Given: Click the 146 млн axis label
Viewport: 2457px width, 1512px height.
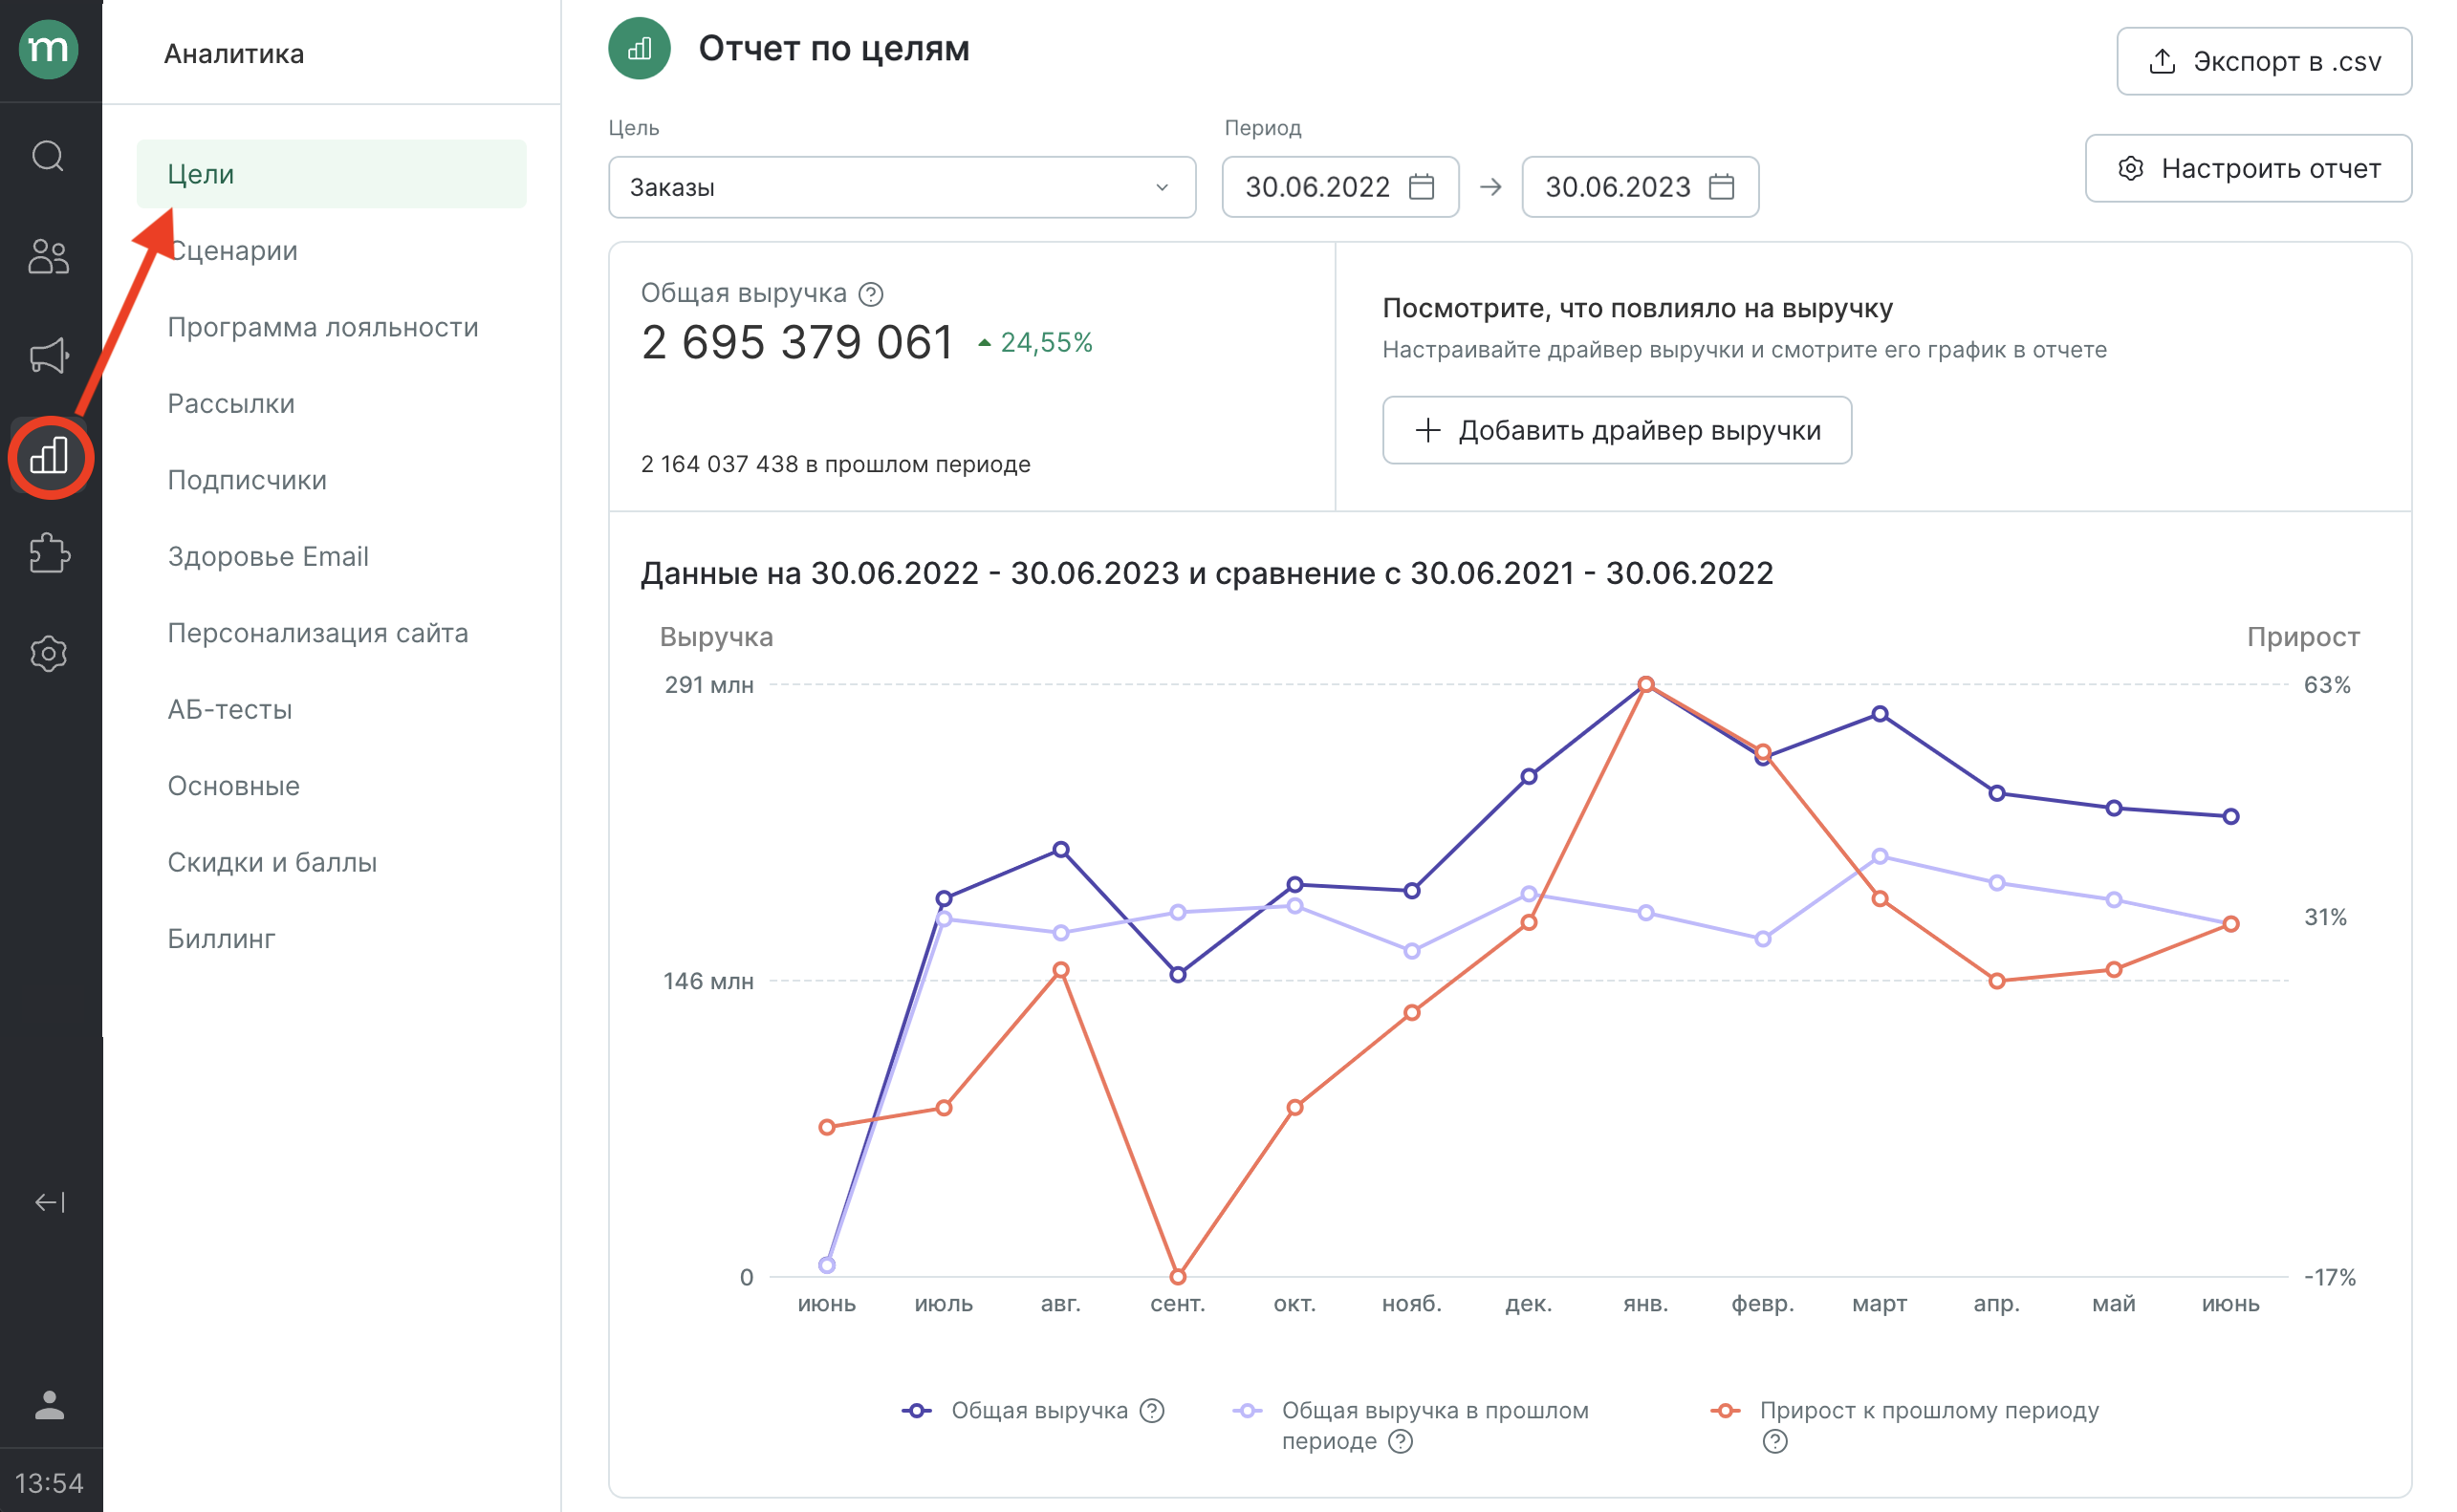Looking at the screenshot, I should pos(709,981).
